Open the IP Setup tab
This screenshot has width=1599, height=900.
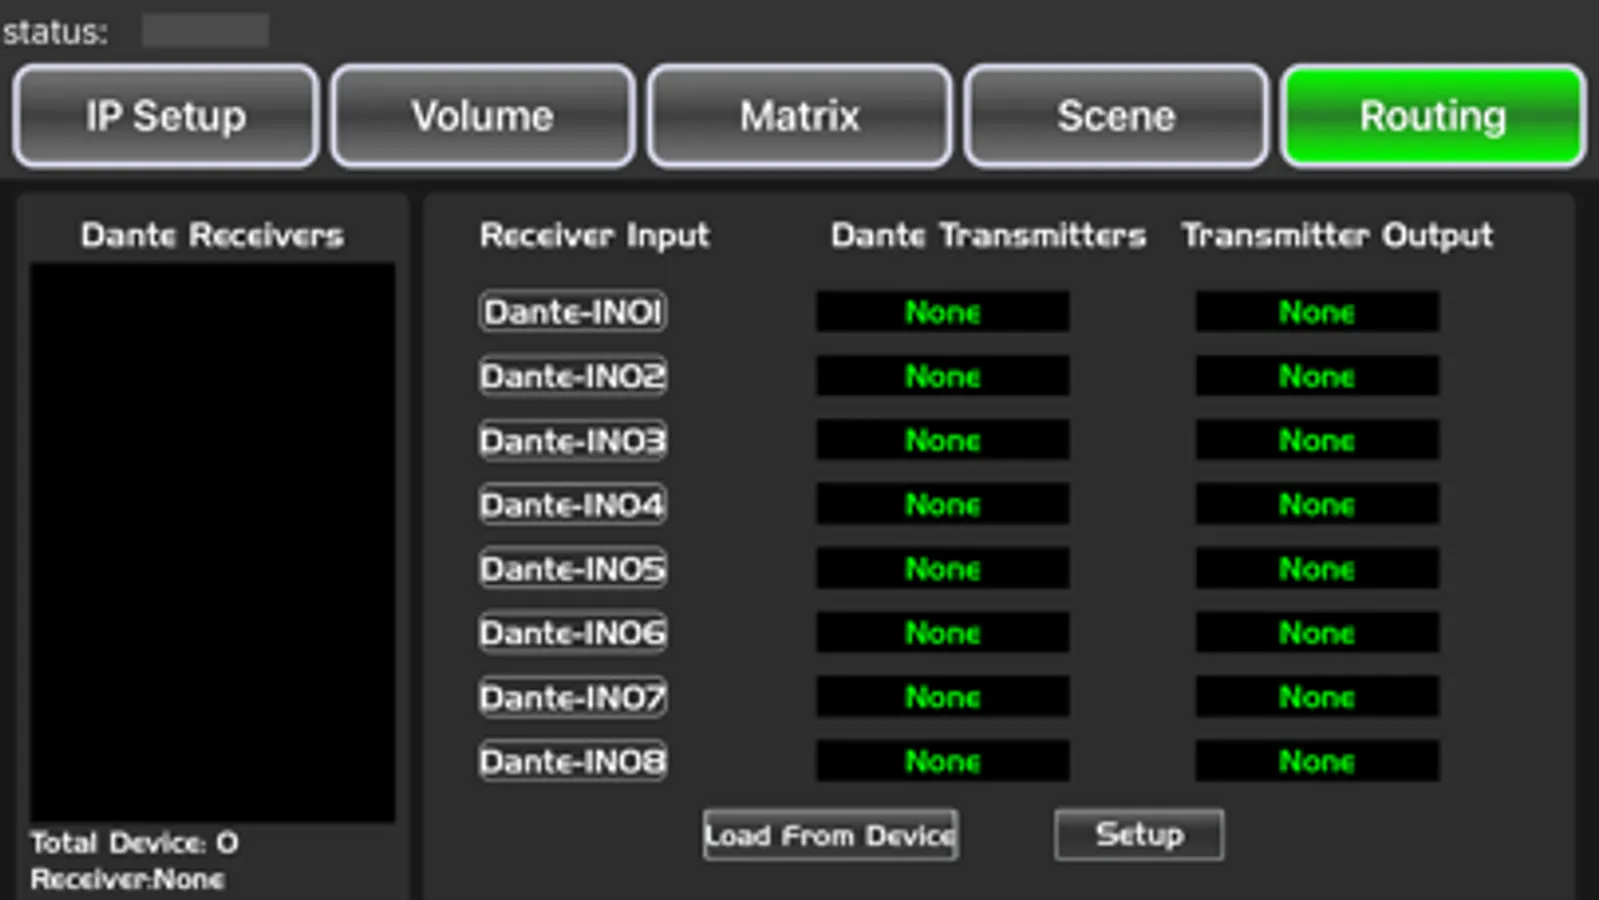[166, 116]
